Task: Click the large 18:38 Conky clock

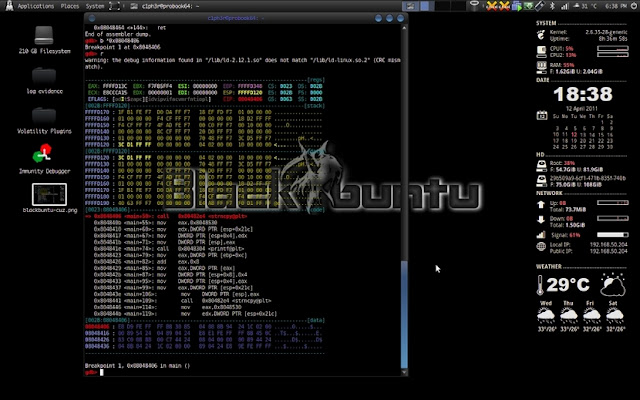Action: (x=583, y=94)
